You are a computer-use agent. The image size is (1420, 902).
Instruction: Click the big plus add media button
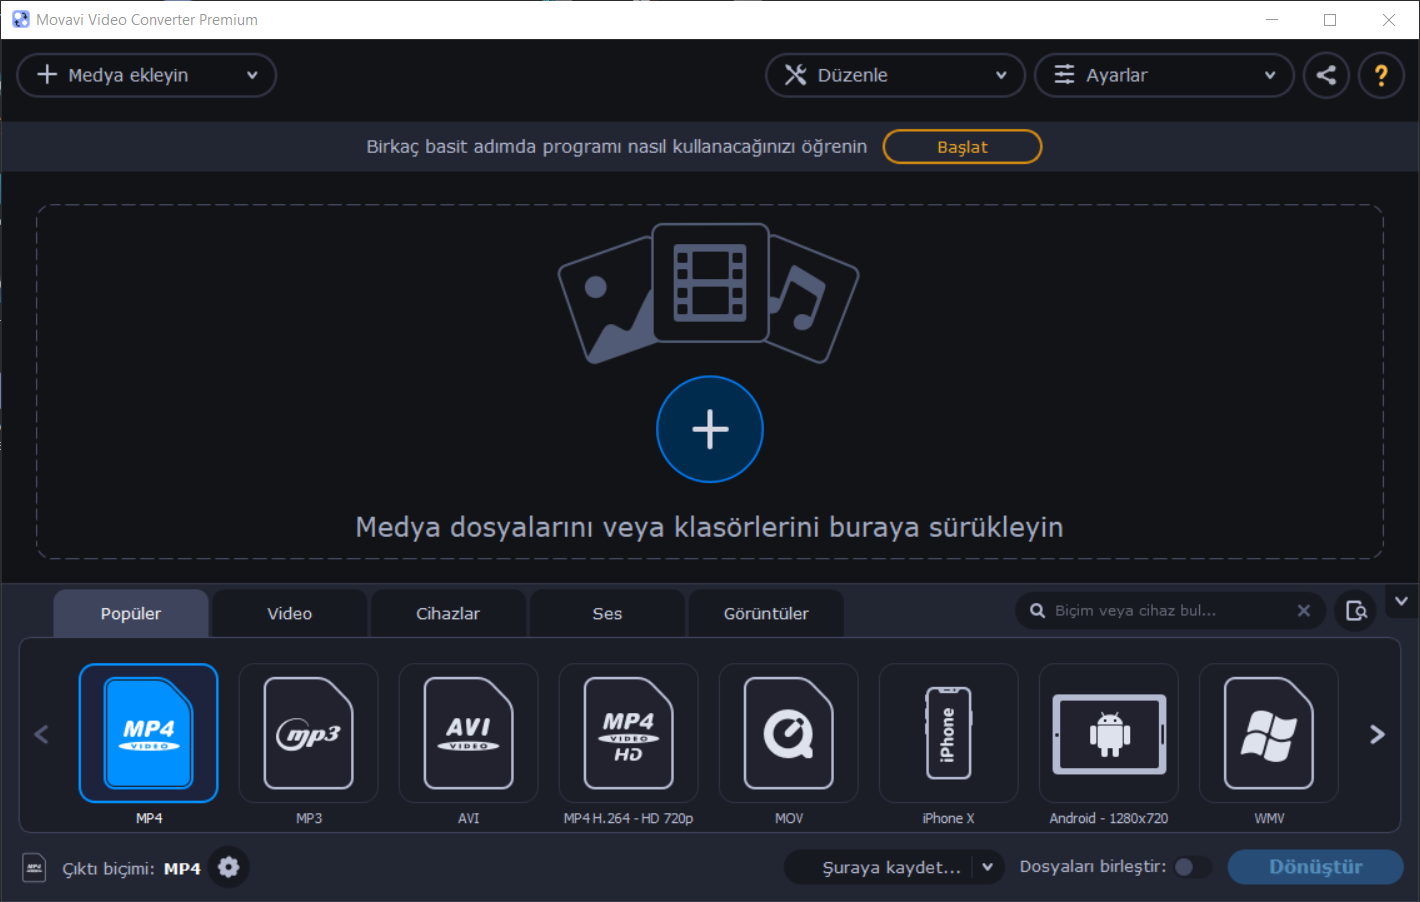pos(710,429)
